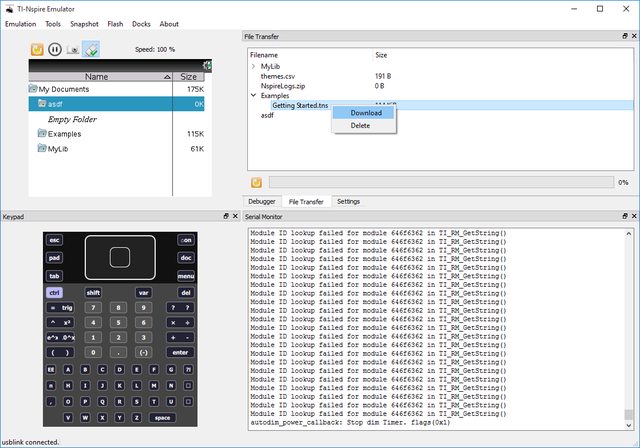Click the enter key on the keypad
640x448 pixels.
(180, 353)
